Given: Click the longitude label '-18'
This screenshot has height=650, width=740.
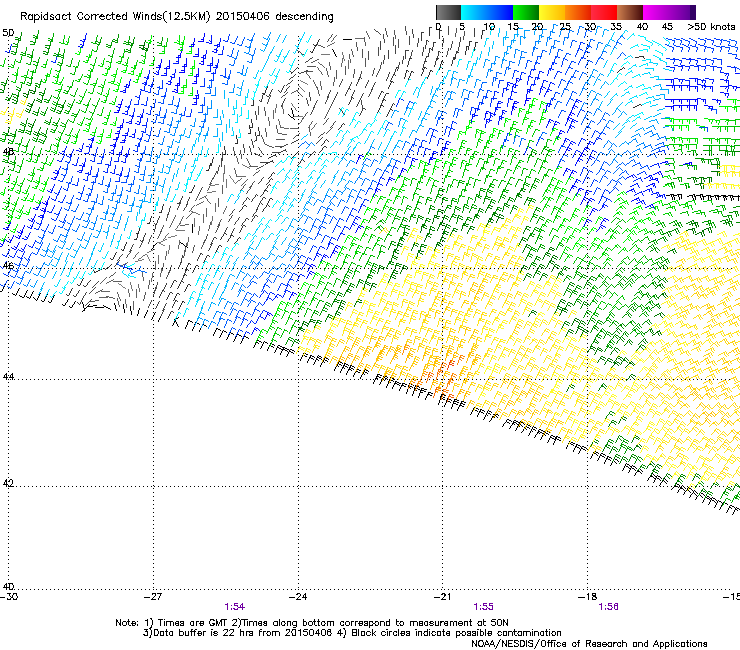Looking at the screenshot, I should tap(588, 597).
